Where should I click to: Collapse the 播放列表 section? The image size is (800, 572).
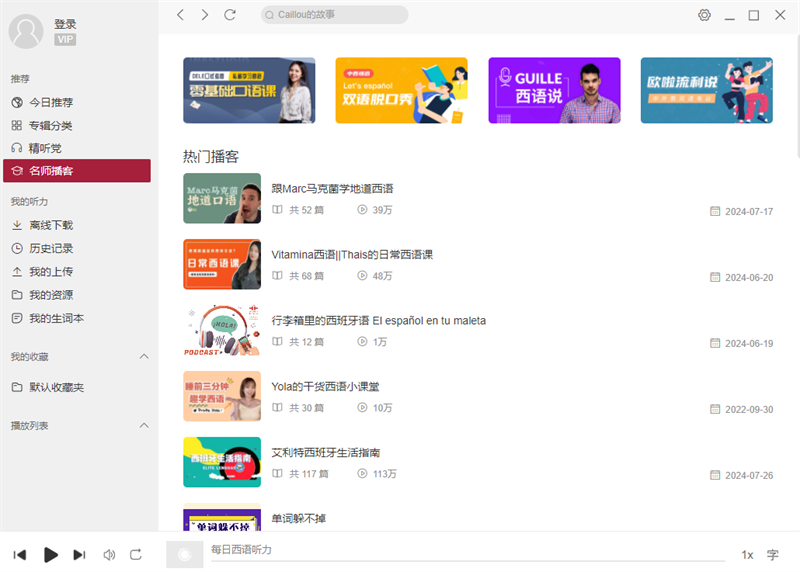[143, 426]
